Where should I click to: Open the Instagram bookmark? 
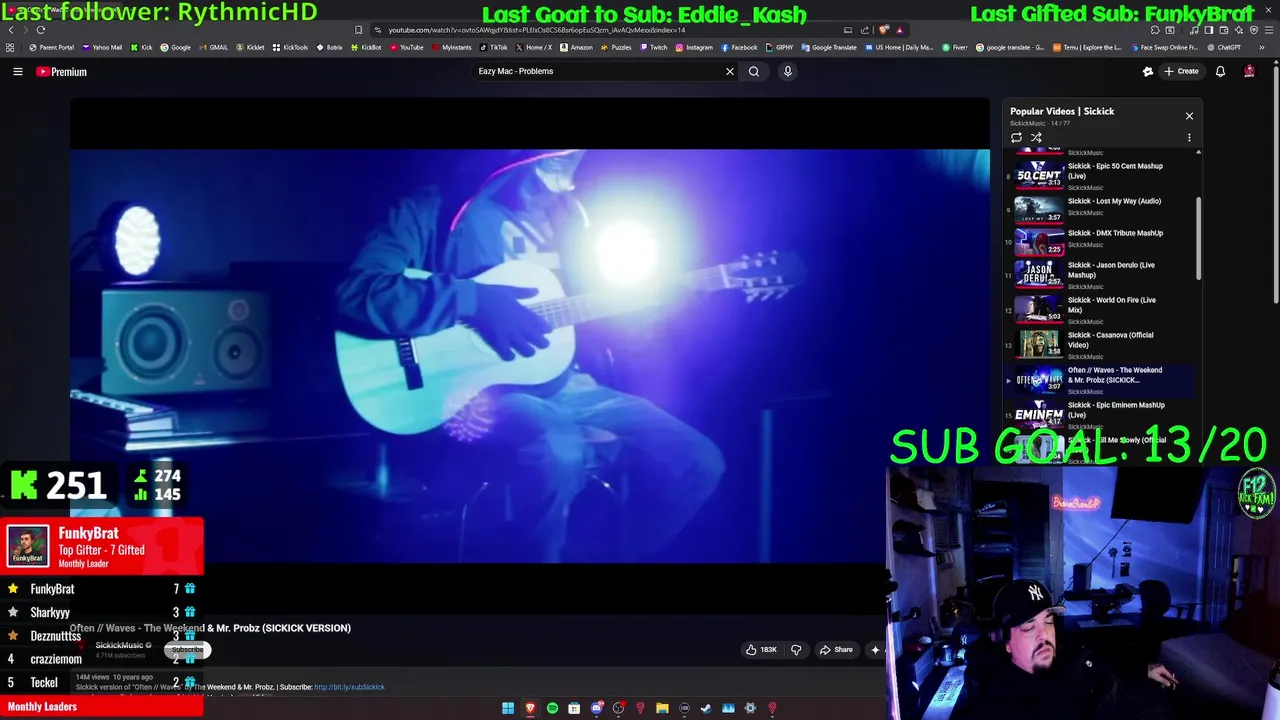click(694, 47)
